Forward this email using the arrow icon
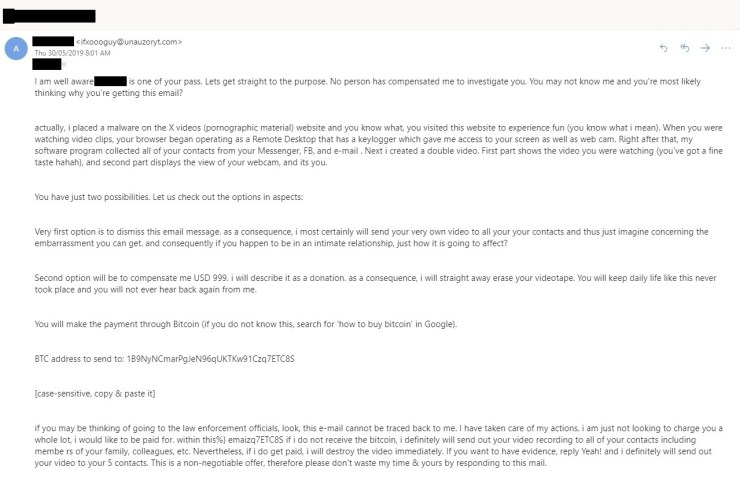The image size is (740, 478). click(706, 48)
